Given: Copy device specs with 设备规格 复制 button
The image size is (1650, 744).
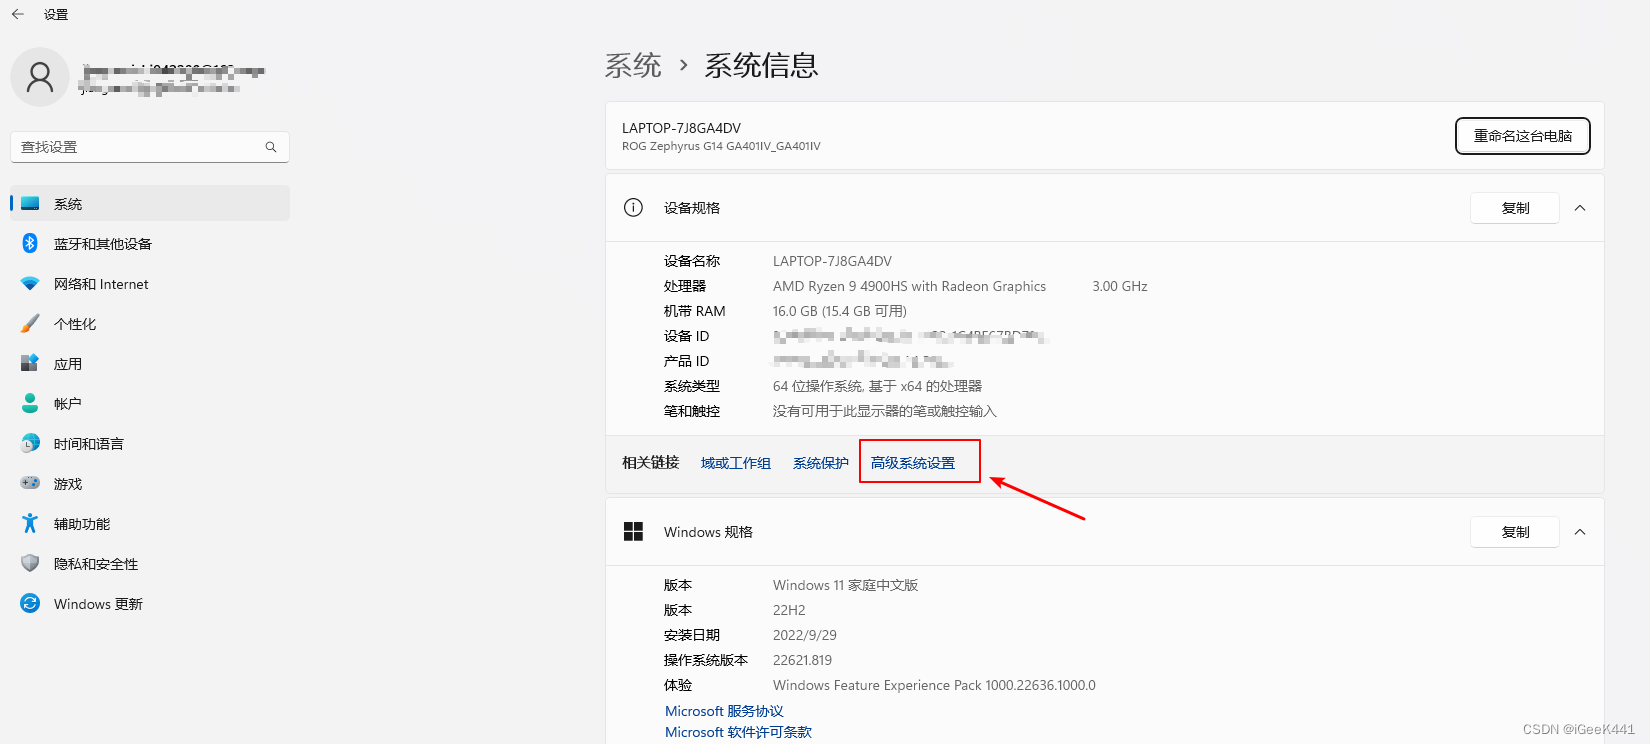Looking at the screenshot, I should point(1515,208).
